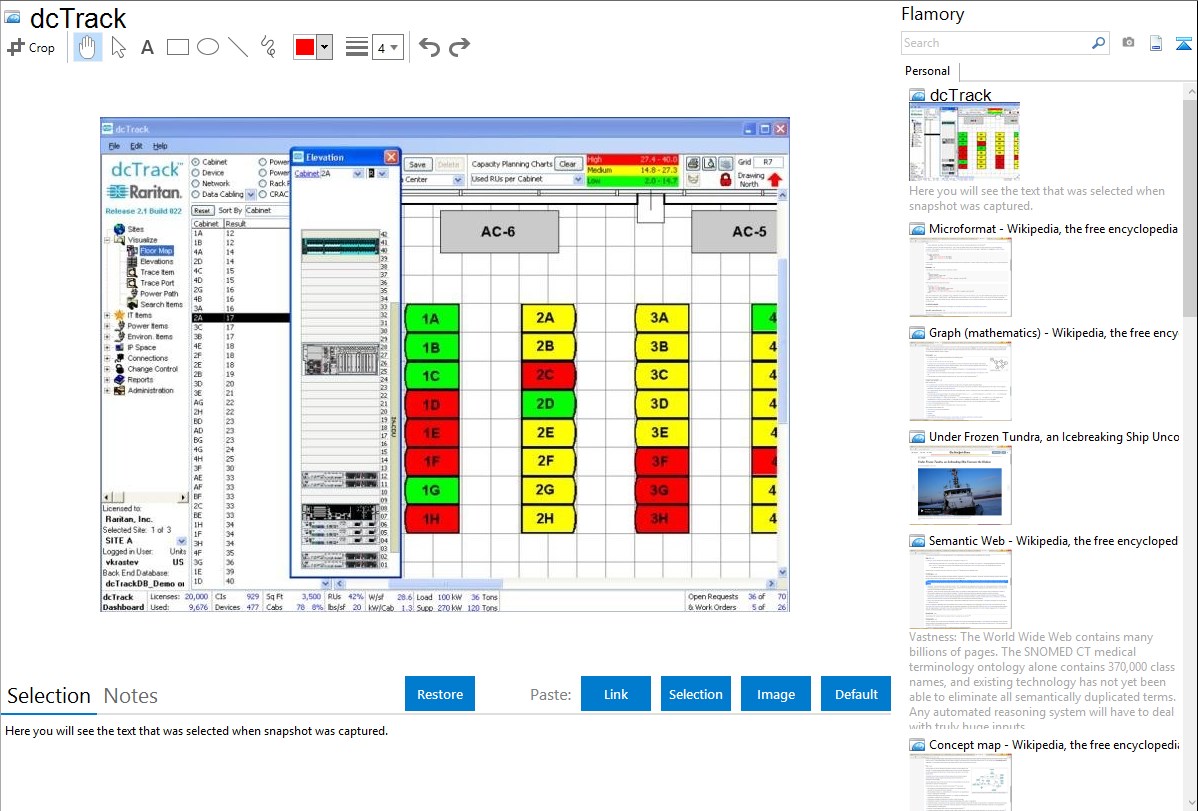
Task: Pick the ellipse shape tool
Action: click(x=208, y=47)
